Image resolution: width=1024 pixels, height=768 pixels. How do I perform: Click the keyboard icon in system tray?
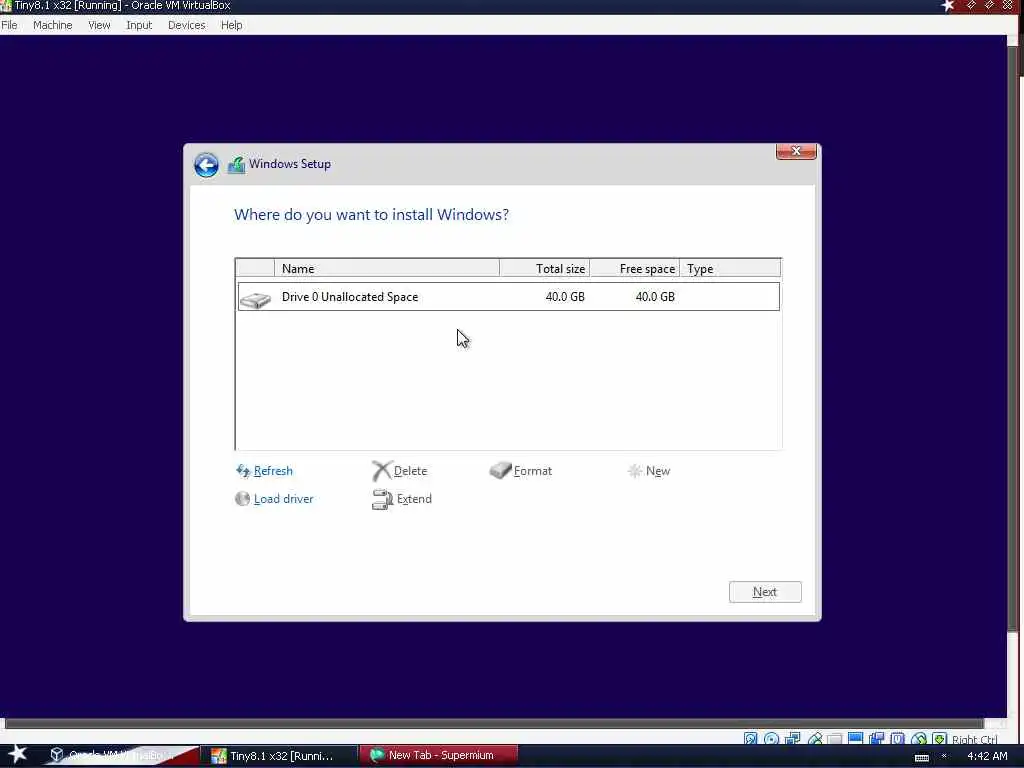[921, 758]
